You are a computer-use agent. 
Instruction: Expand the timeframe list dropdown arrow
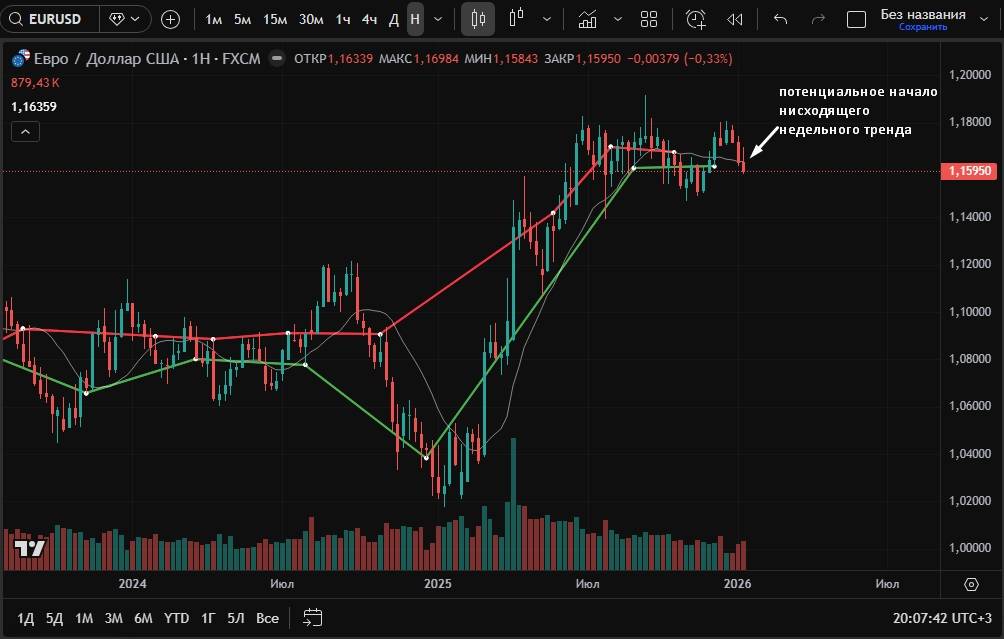pos(438,19)
